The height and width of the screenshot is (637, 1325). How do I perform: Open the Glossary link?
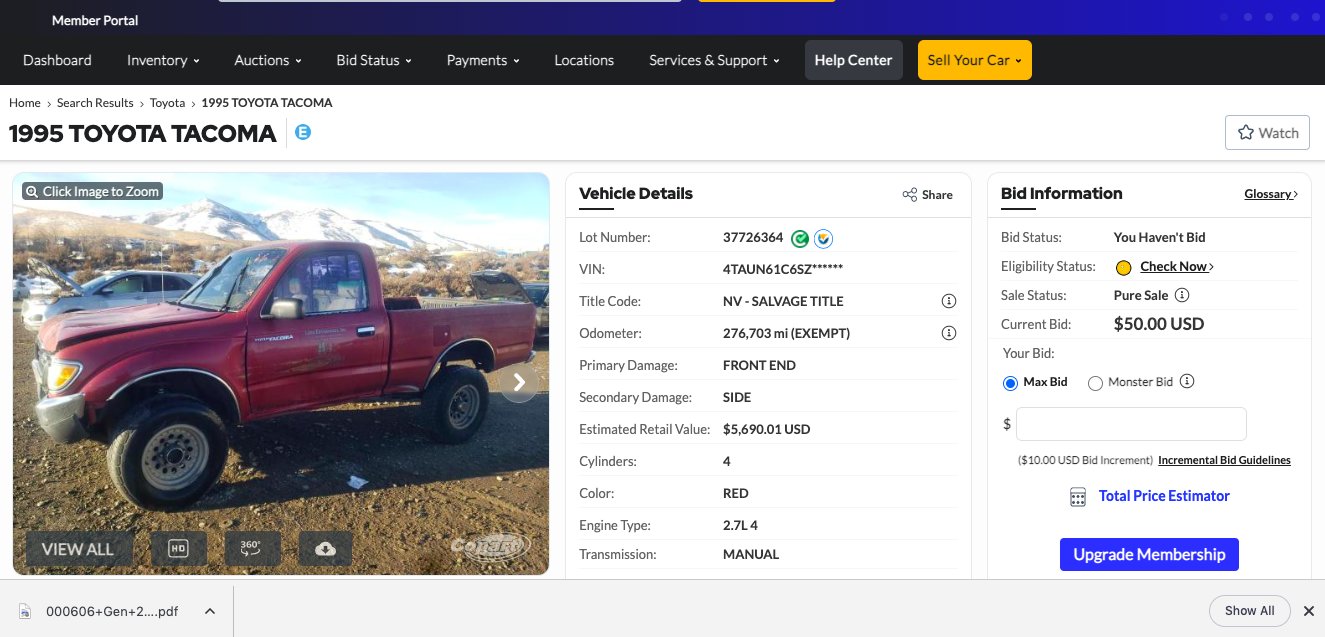(1271, 194)
